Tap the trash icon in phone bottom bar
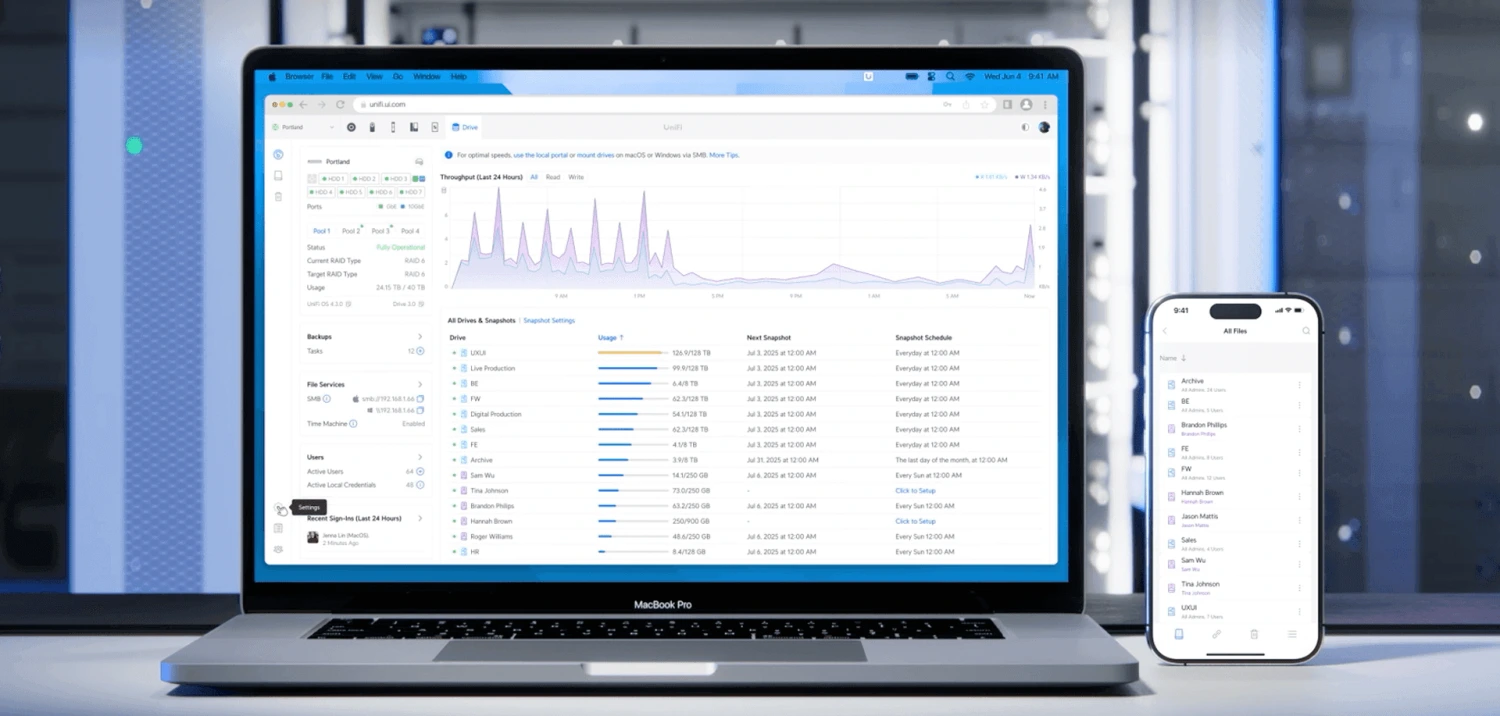1500x716 pixels. 1254,634
